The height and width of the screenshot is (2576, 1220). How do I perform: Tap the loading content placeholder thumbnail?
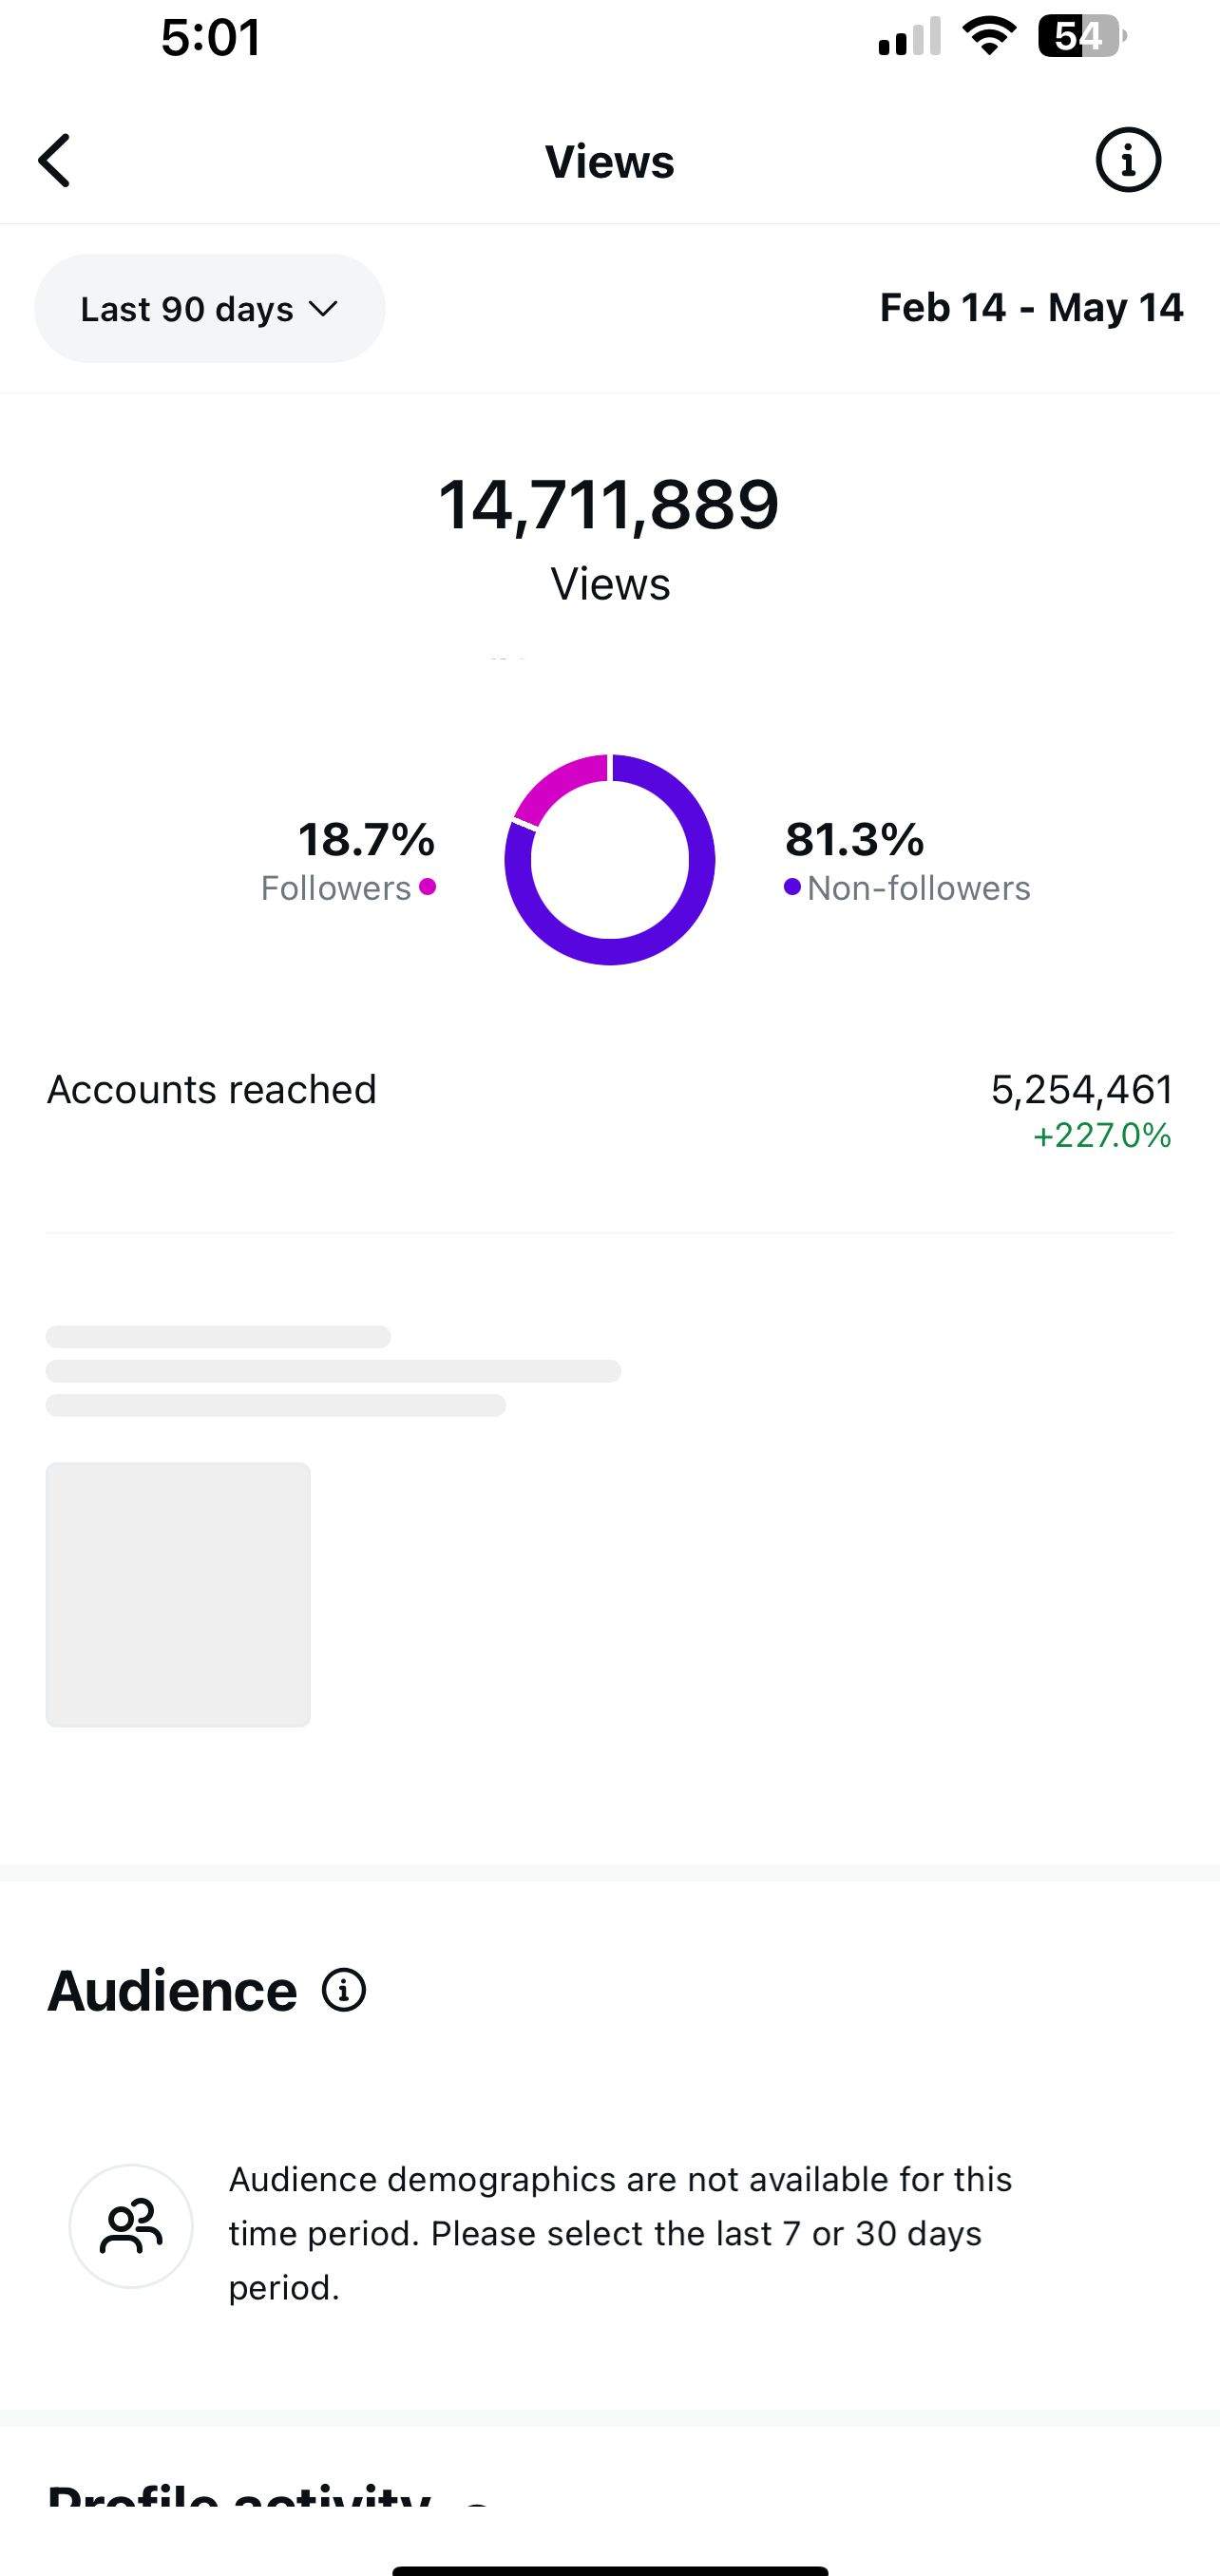[x=178, y=1594]
